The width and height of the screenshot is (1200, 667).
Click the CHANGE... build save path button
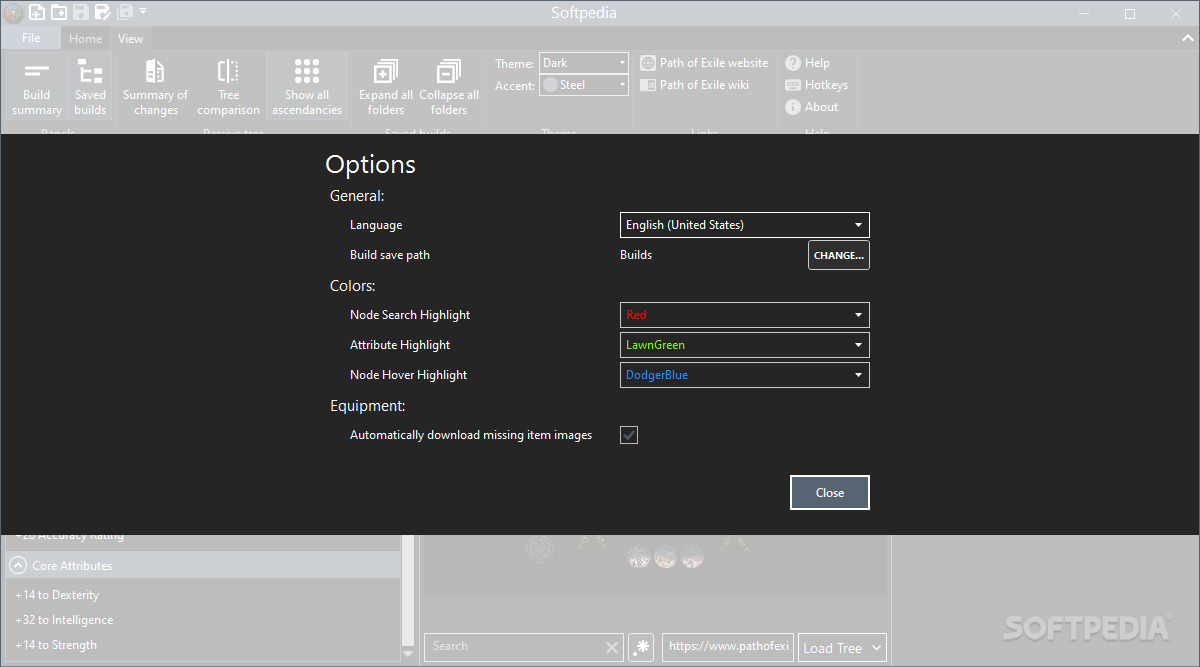point(839,255)
